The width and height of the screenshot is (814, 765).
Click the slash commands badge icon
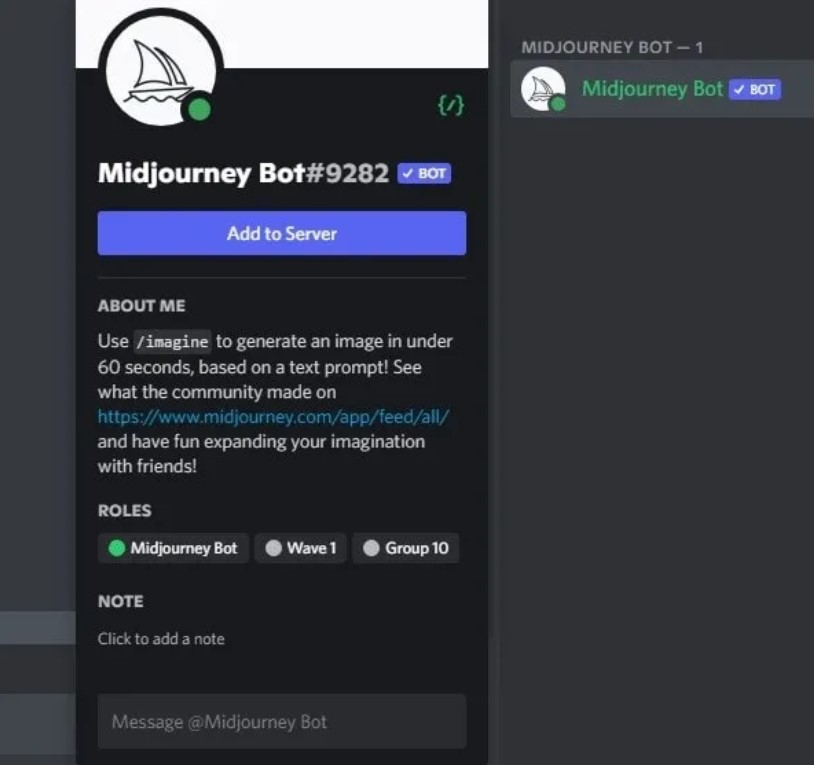(451, 105)
